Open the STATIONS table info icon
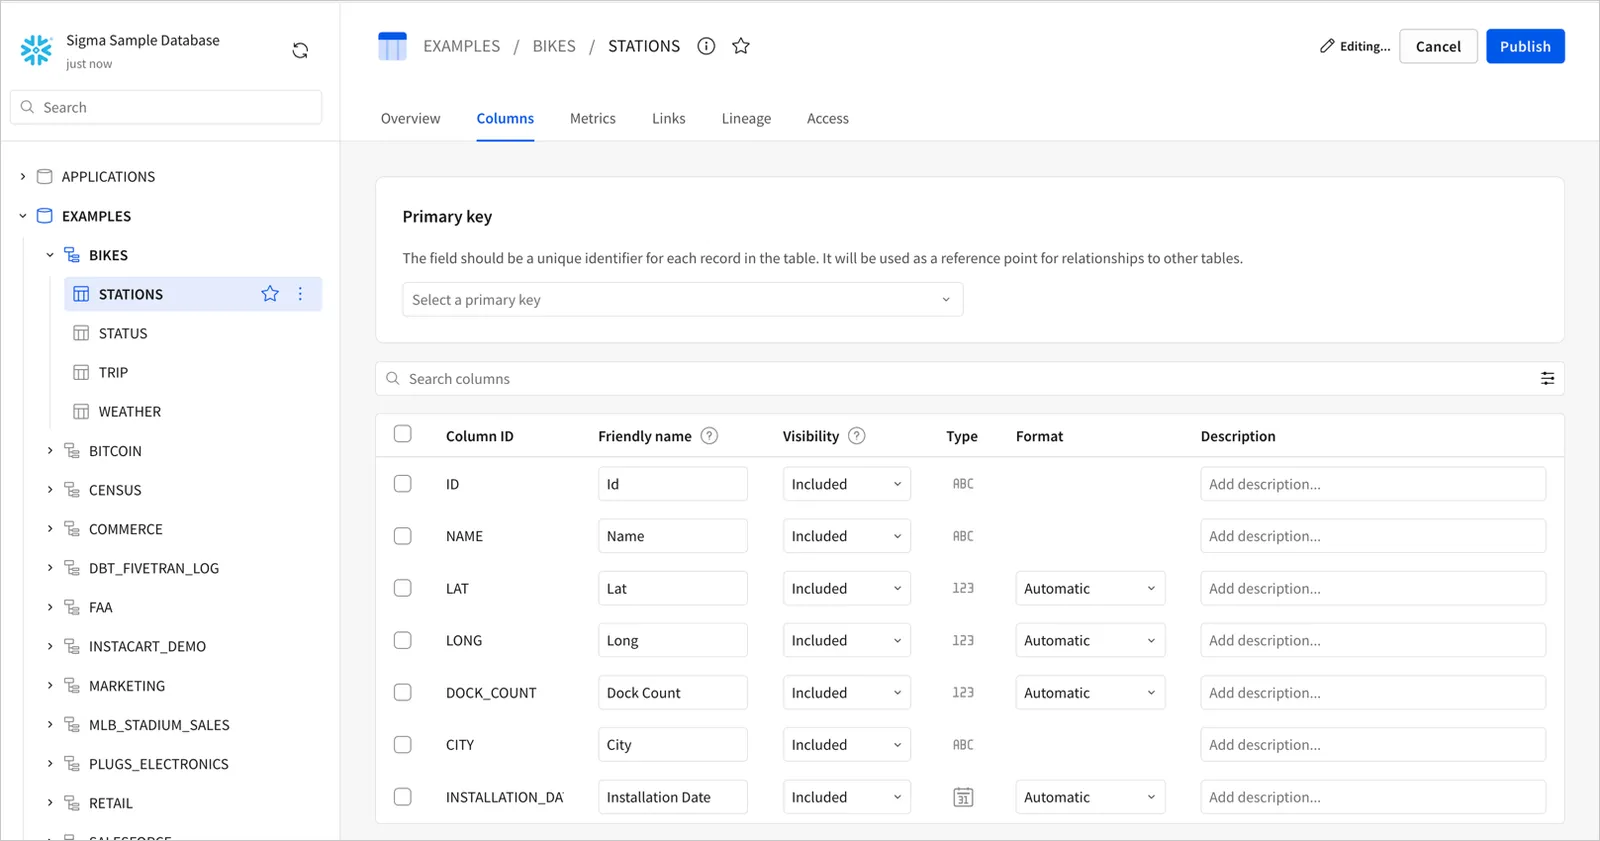This screenshot has height=841, width=1600. click(x=706, y=46)
